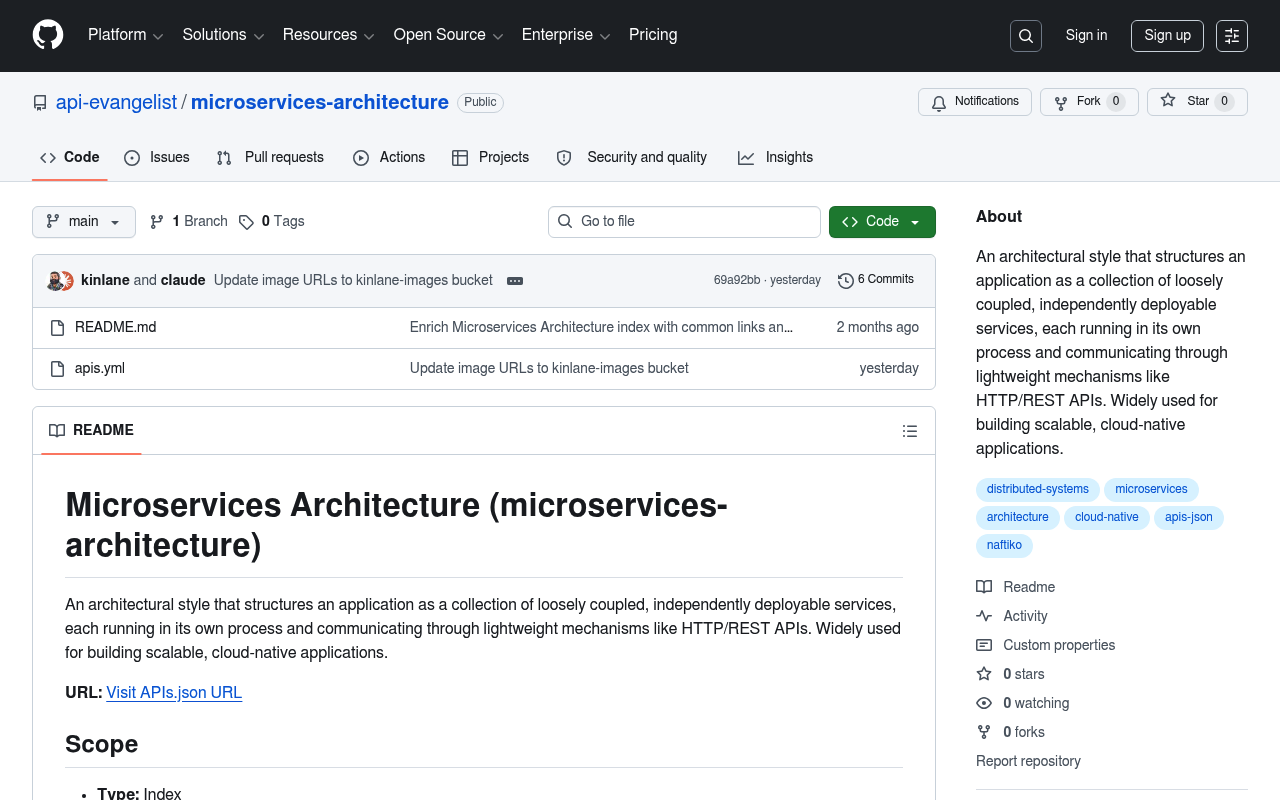The image size is (1280, 800).
Task: Open api-evangelist owner profile
Action: (116, 102)
